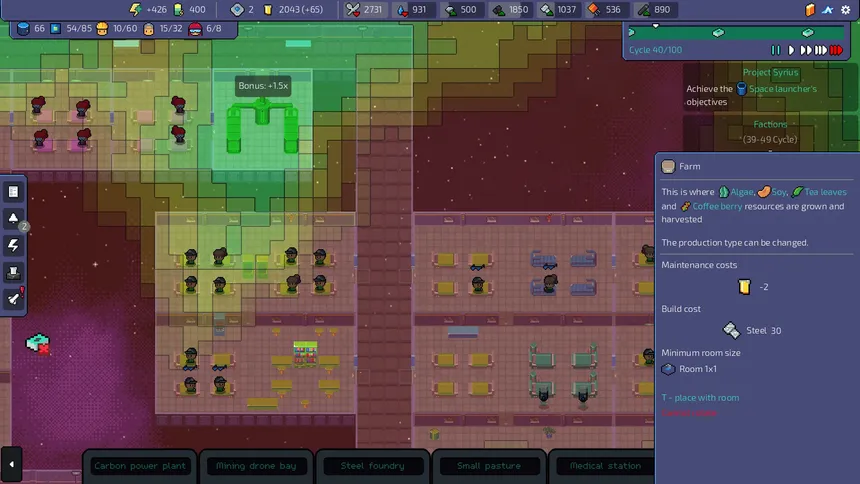Click the resource icon showing 890
The image size is (860, 484).
coord(643,9)
